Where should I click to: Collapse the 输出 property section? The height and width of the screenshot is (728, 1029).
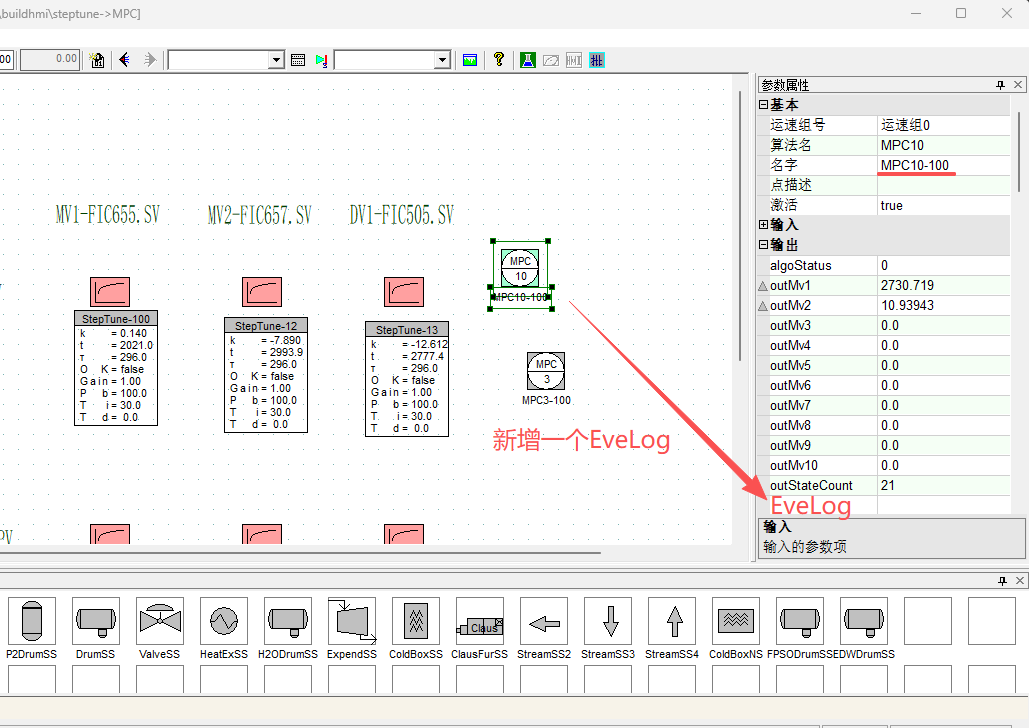point(764,245)
